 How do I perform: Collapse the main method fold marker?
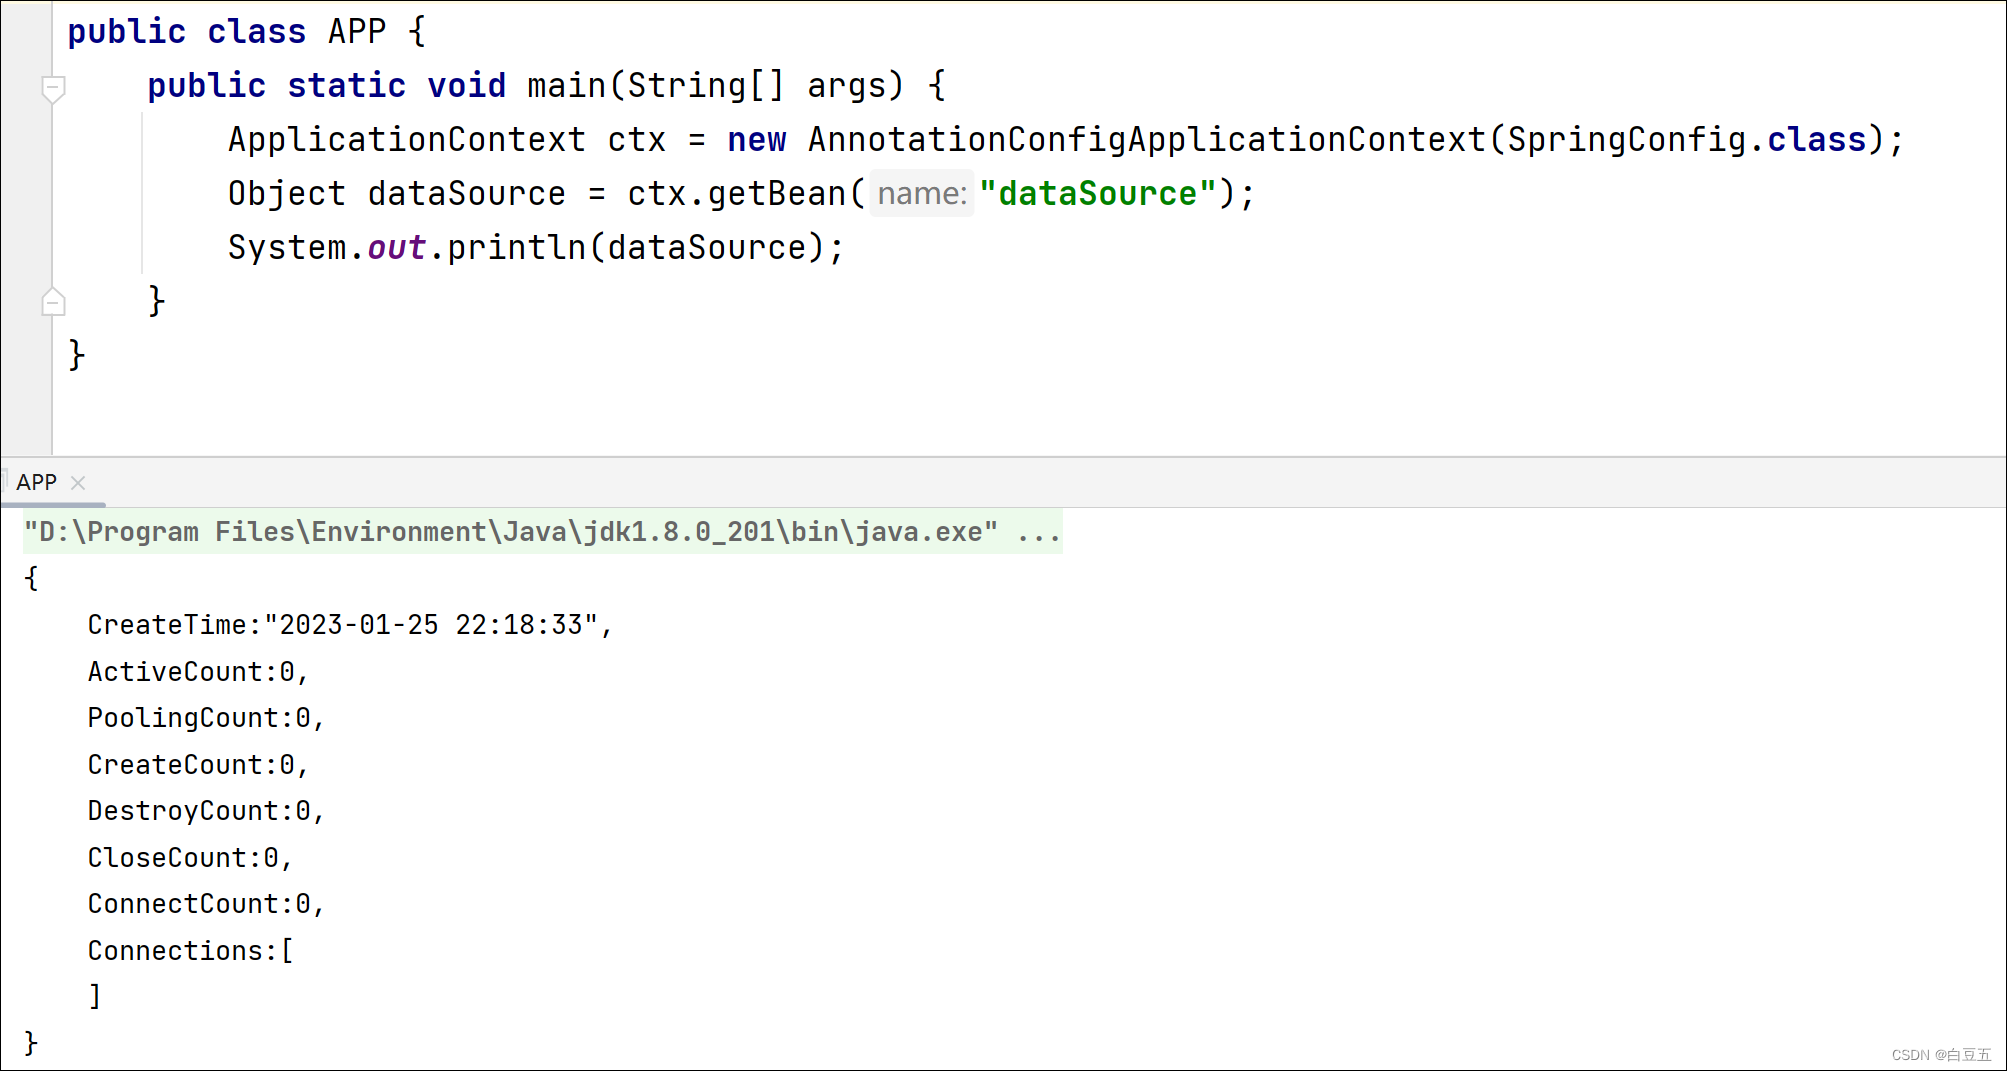(x=54, y=88)
